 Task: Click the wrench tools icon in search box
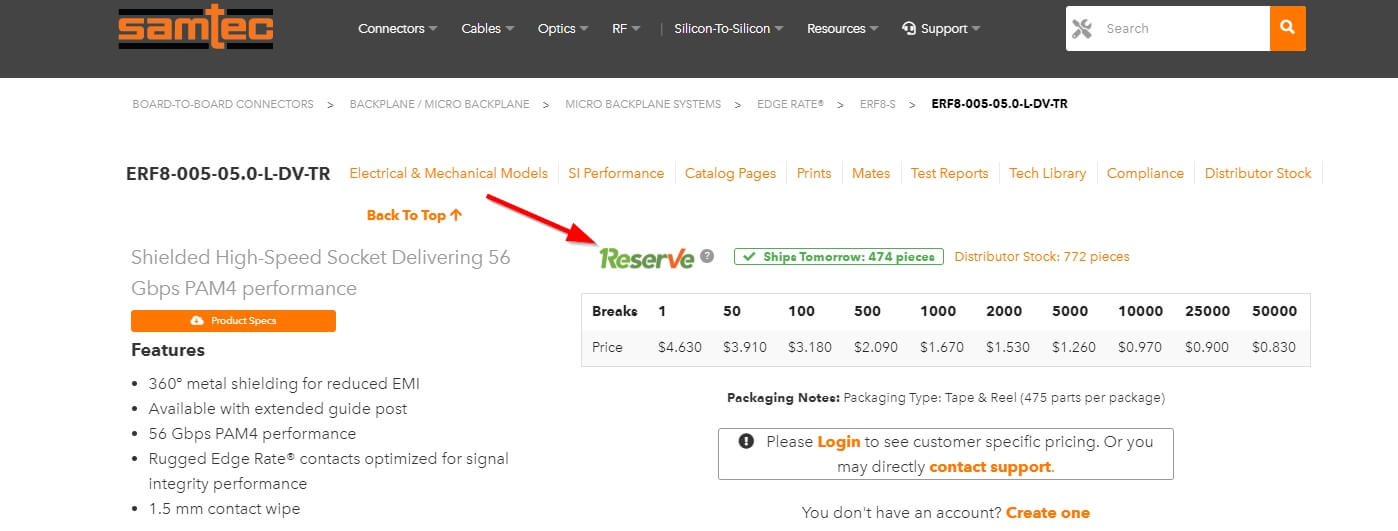[1082, 29]
